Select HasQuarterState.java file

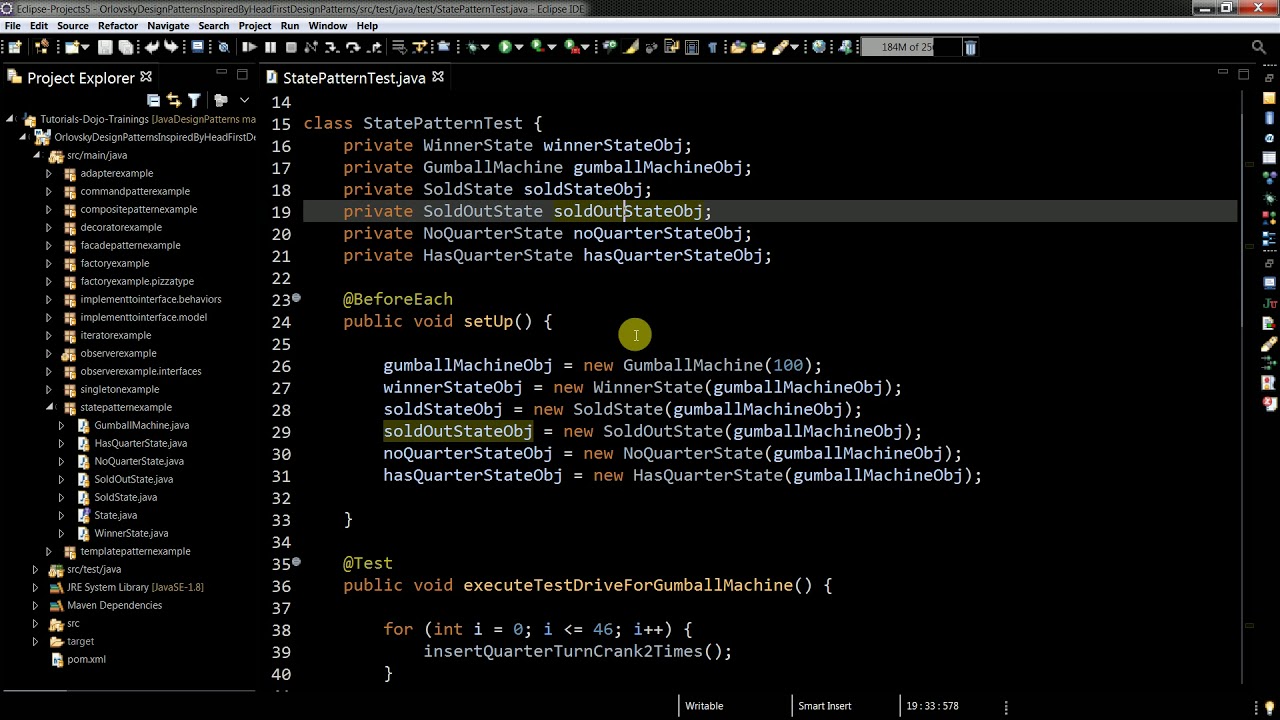[x=140, y=443]
